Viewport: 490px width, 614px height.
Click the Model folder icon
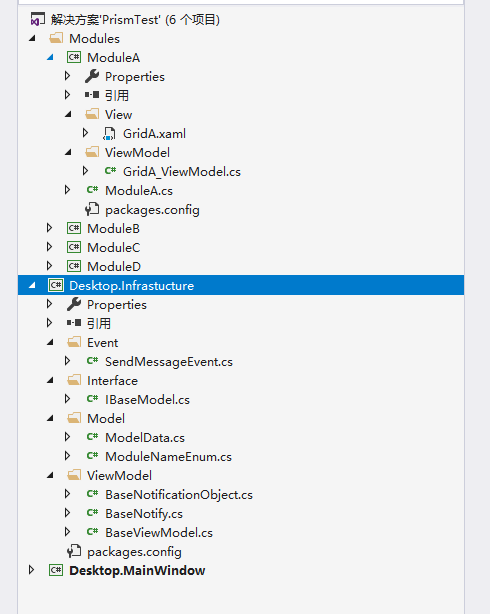coord(74,418)
